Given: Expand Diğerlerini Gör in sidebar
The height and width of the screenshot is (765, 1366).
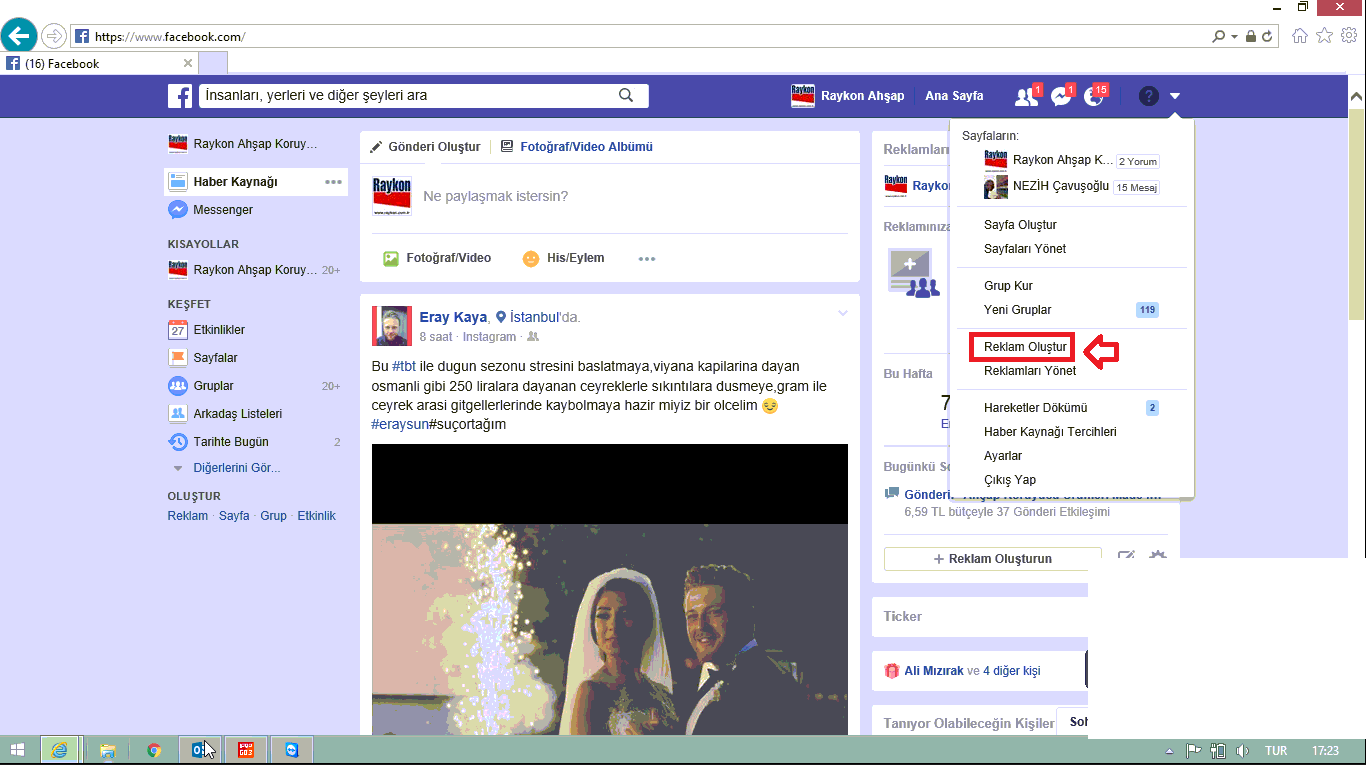Looking at the screenshot, I should tap(236, 468).
